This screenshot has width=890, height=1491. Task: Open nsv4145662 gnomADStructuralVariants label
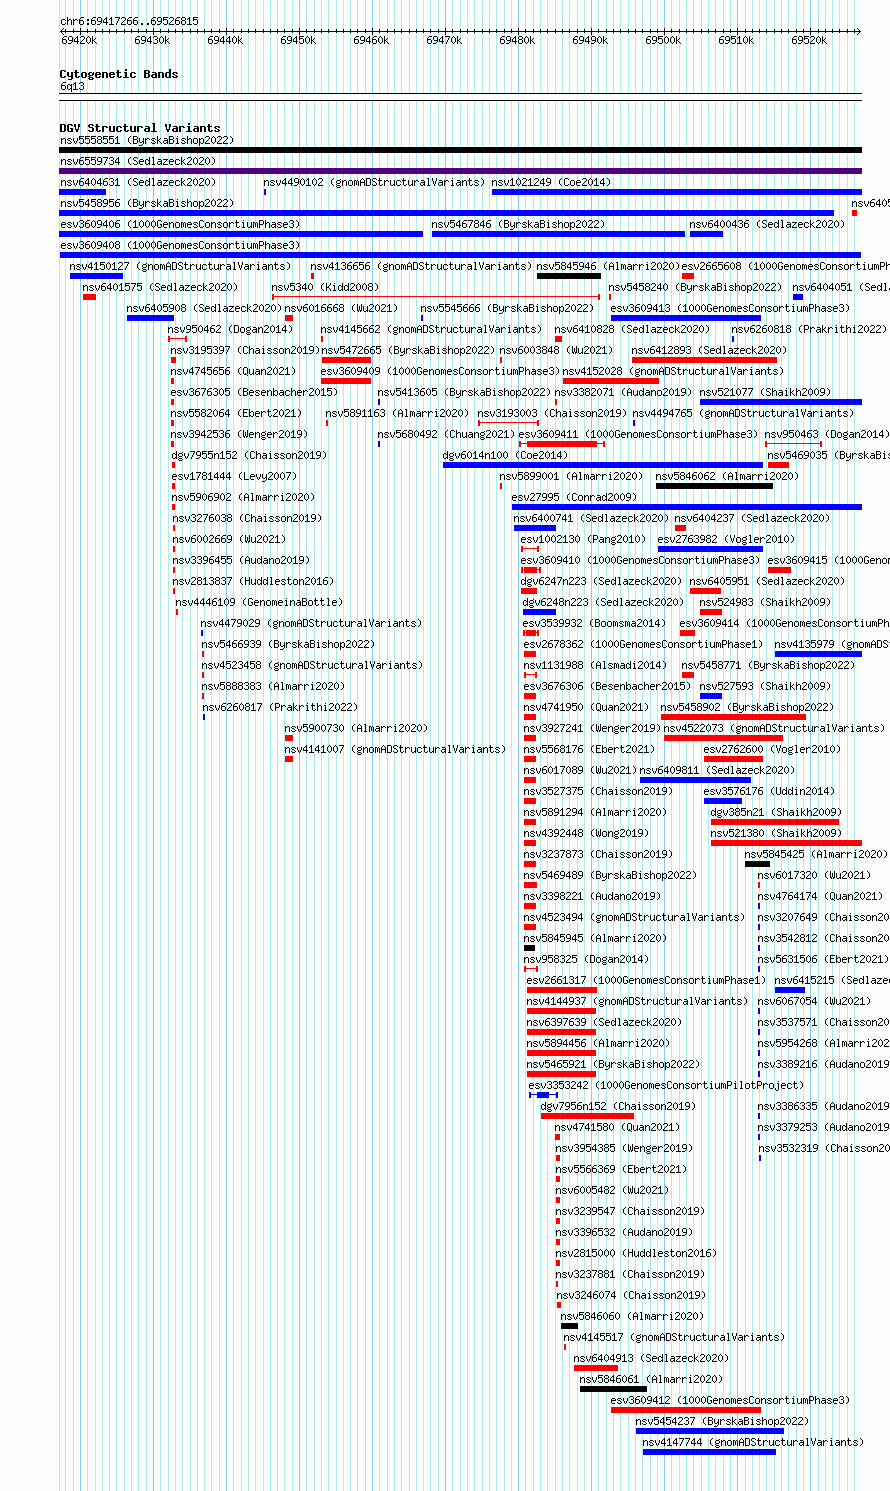[431, 330]
